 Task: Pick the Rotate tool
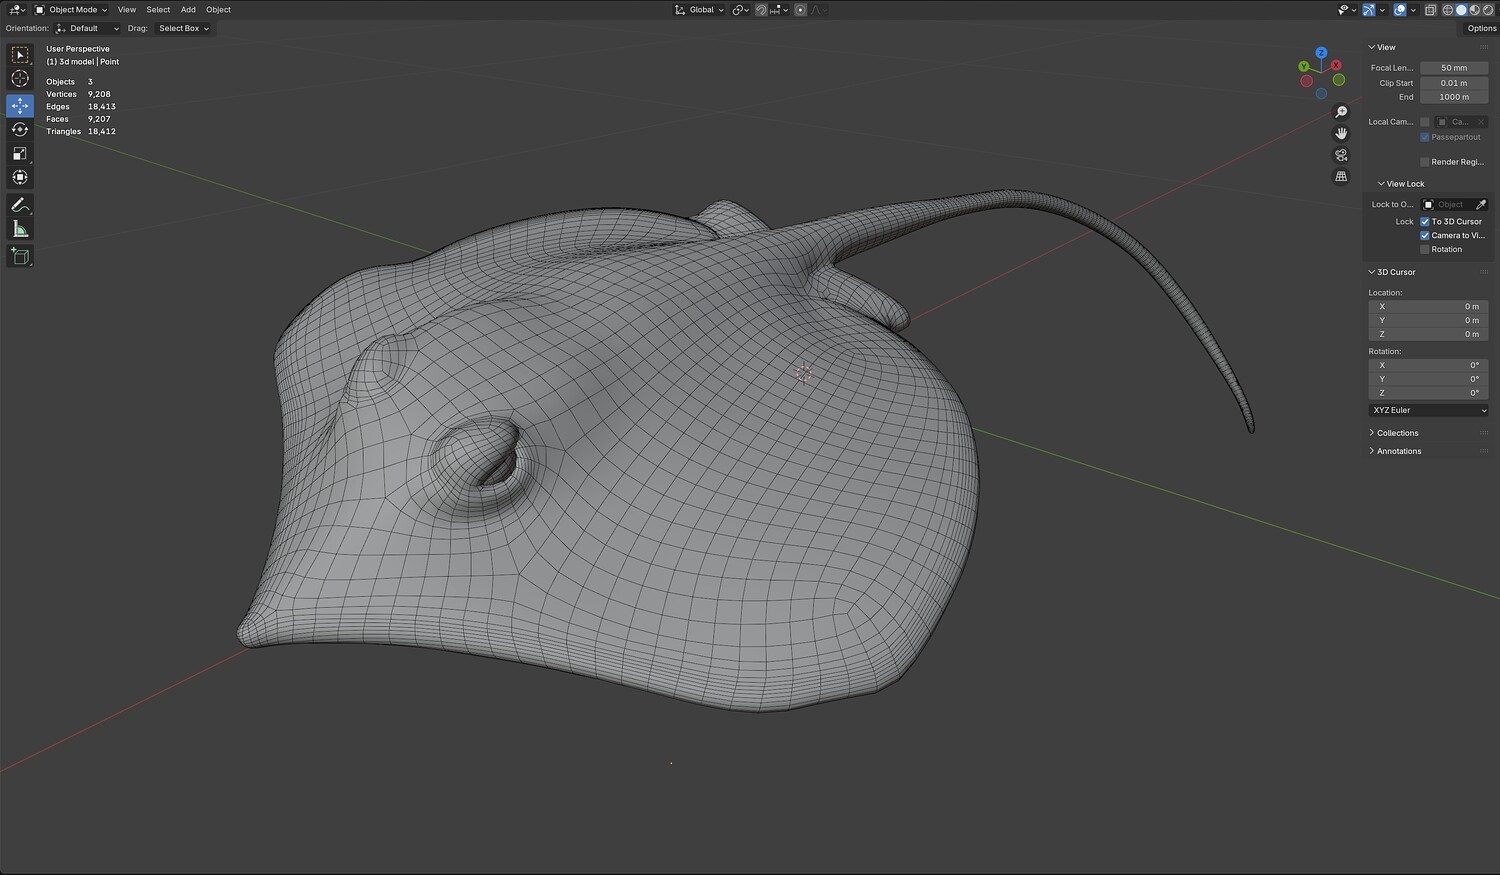tap(20, 129)
